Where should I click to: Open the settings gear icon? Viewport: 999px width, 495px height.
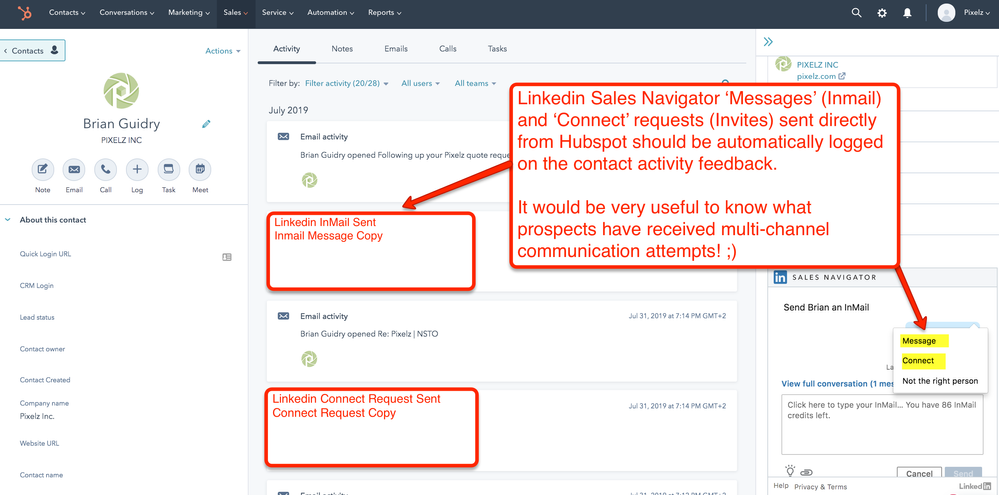pos(882,13)
